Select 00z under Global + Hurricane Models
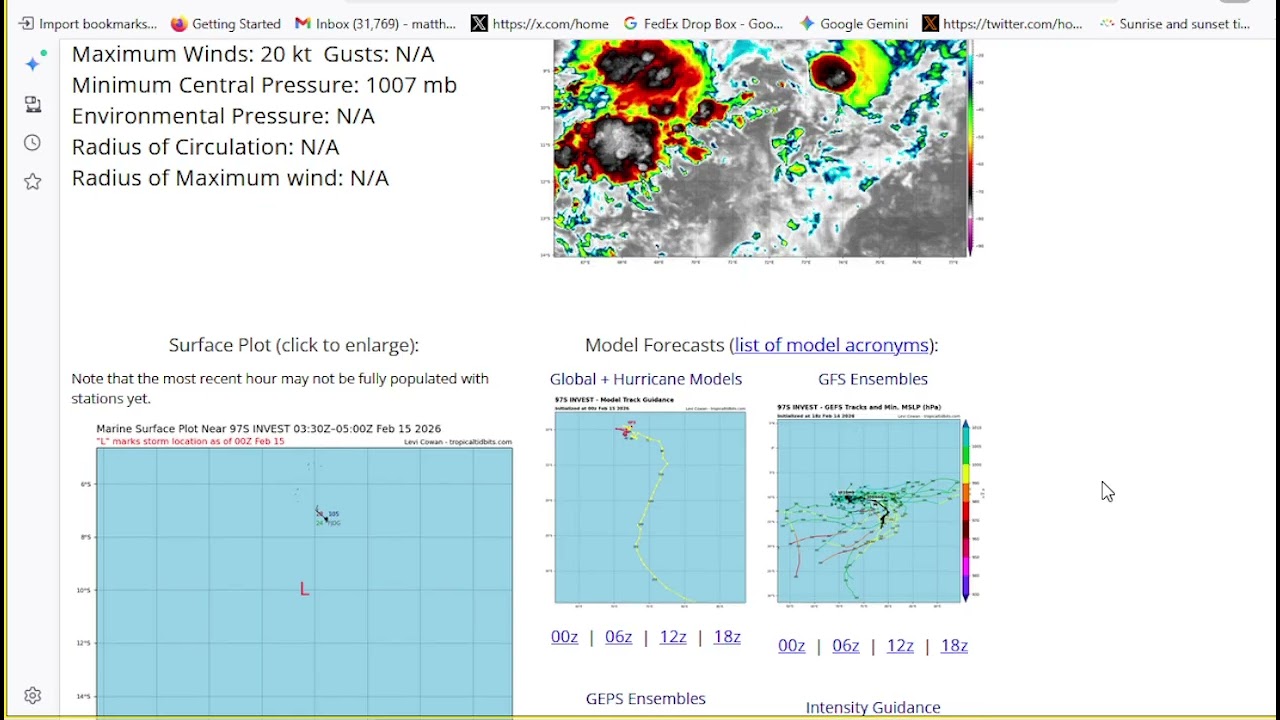The height and width of the screenshot is (720, 1280). tap(564, 637)
